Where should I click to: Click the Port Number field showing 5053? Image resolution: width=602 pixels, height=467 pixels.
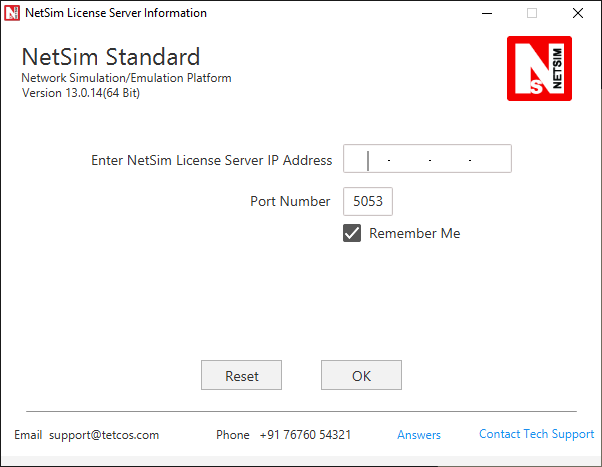pos(368,201)
